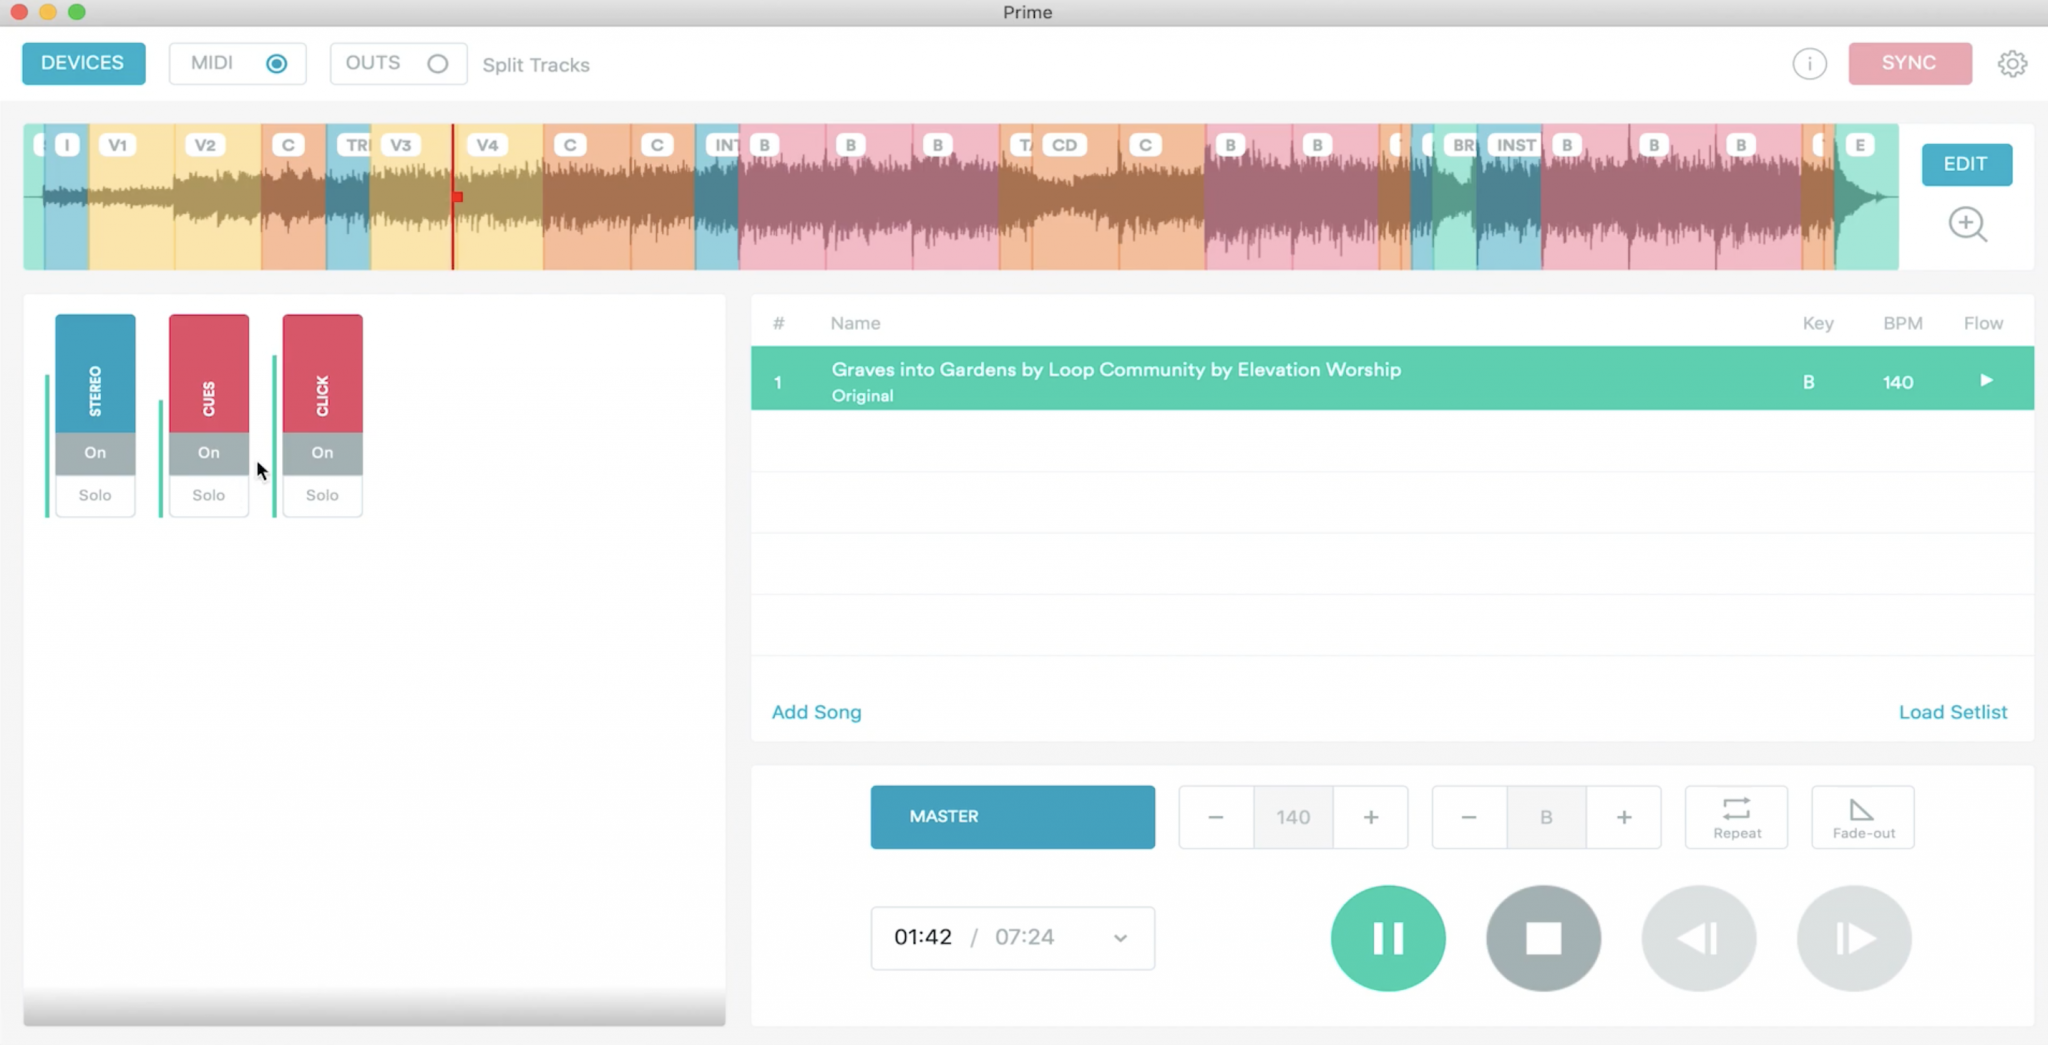This screenshot has width=2048, height=1045.
Task: Open the waveform zoom magnifier
Action: tap(1968, 224)
